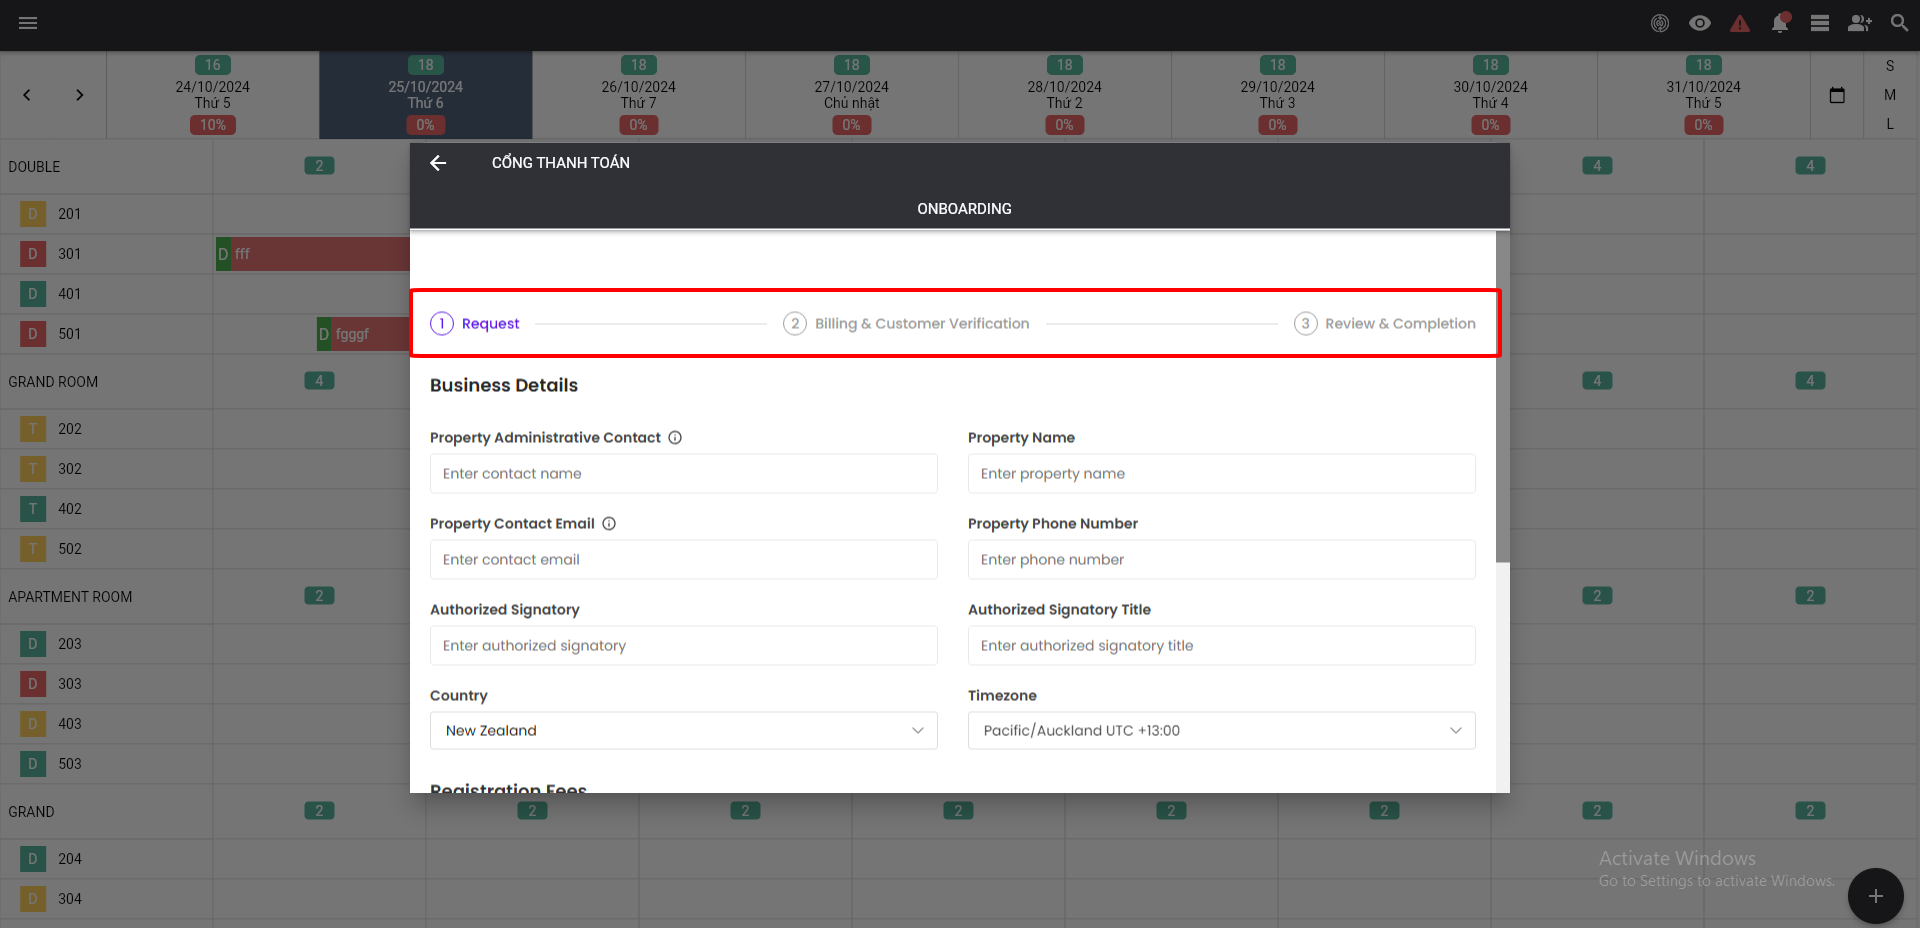Click the Enter authorized signatory title field
This screenshot has width=1920, height=928.
tap(1222, 646)
